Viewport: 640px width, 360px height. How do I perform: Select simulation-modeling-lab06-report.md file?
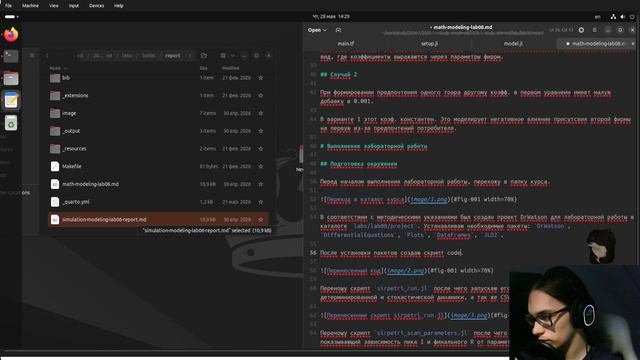click(x=158, y=220)
